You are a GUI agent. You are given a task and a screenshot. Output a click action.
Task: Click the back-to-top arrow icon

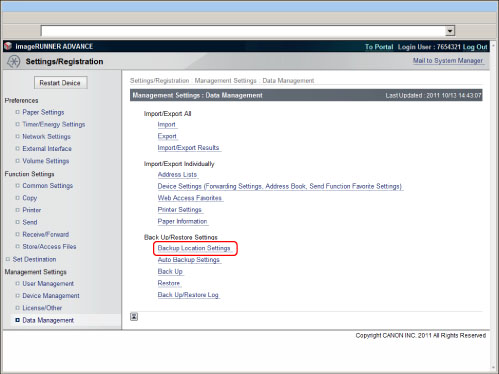(134, 317)
